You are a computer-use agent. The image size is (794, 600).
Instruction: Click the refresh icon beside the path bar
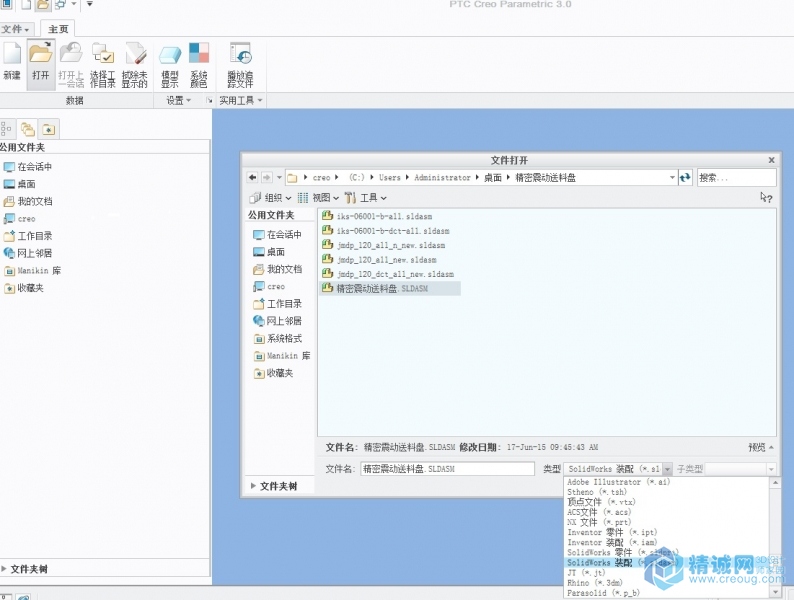click(685, 178)
